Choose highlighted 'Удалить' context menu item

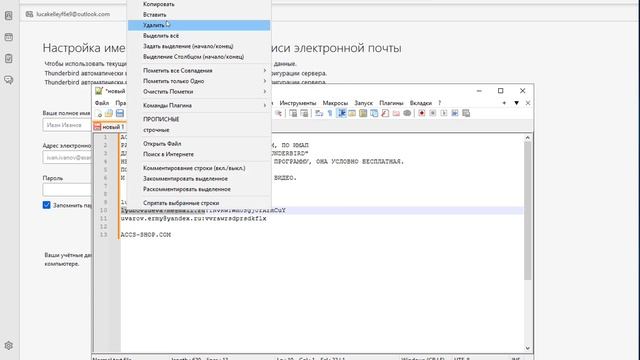pos(199,25)
